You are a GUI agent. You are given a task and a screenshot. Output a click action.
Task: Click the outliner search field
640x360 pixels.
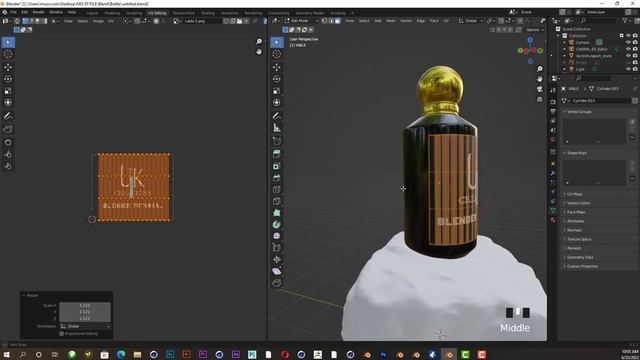(598, 21)
